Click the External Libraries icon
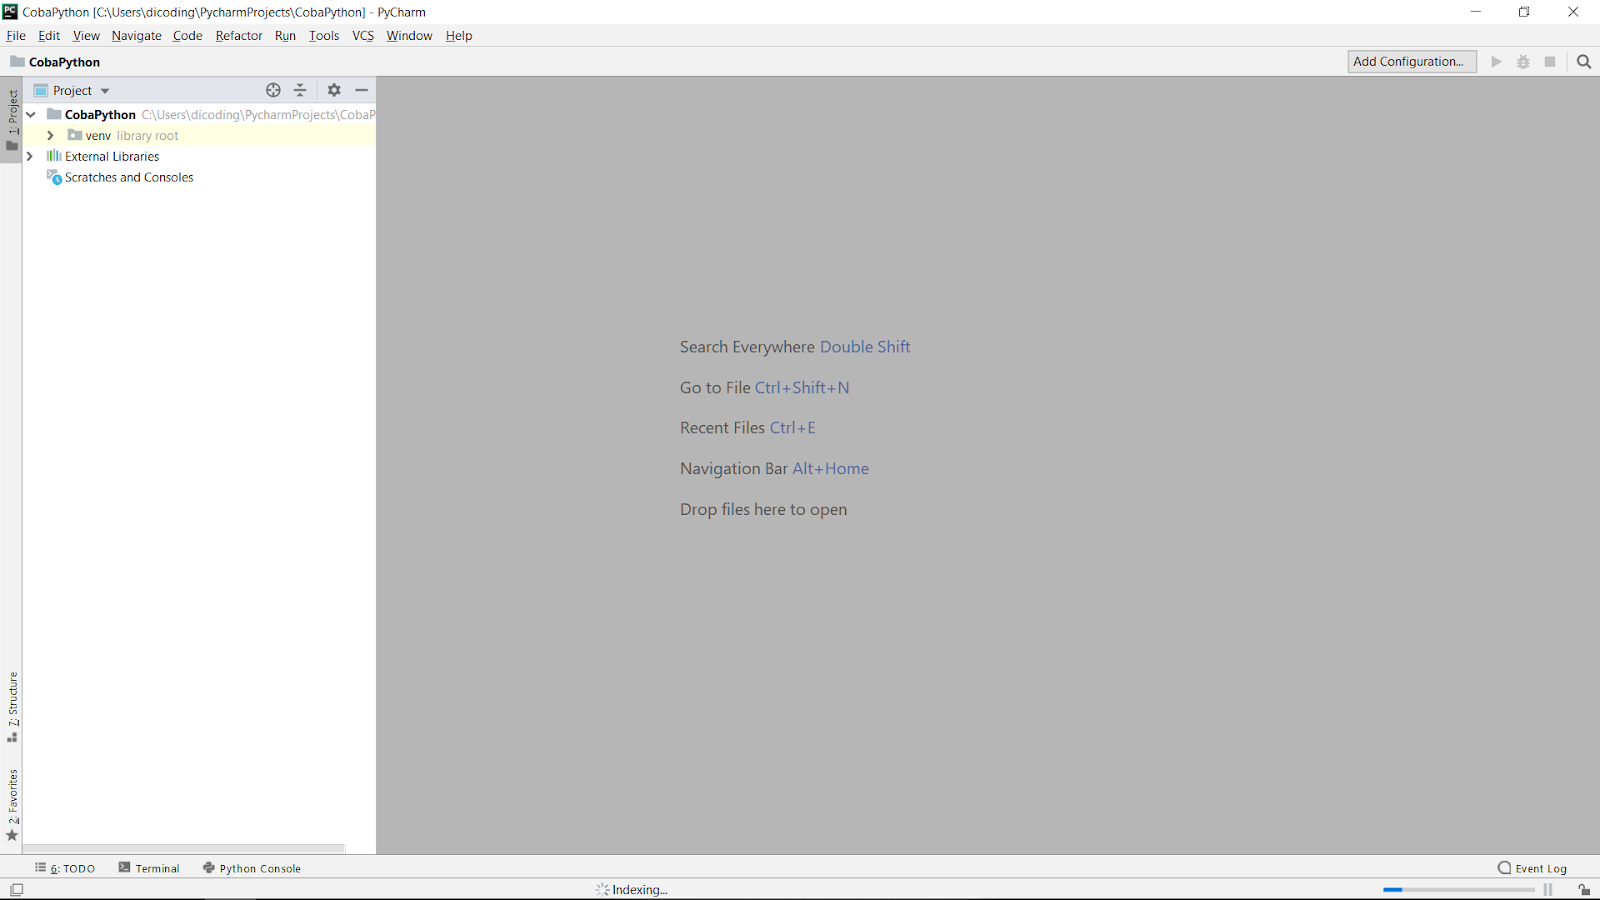 click(x=54, y=156)
